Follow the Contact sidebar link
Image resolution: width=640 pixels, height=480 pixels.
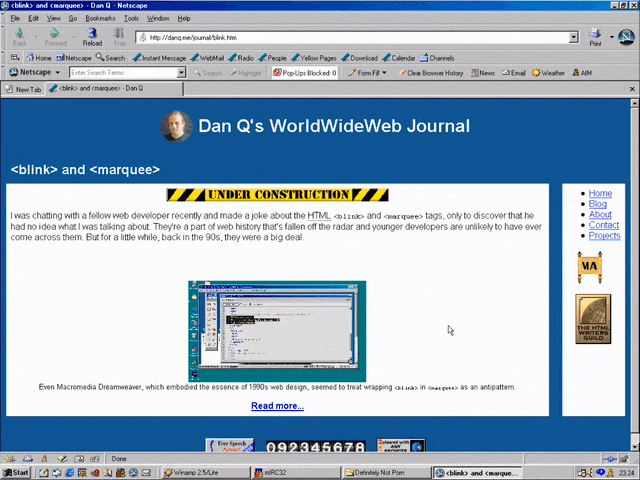[x=604, y=225]
